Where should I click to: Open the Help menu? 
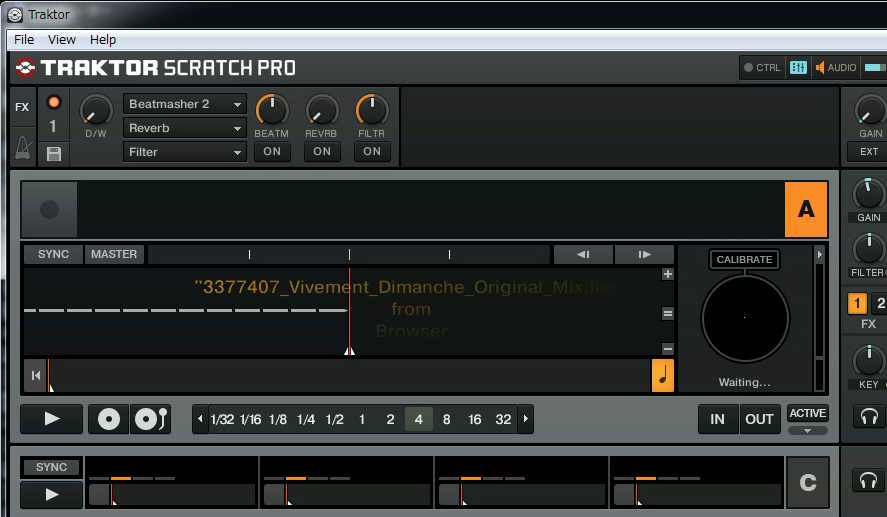click(x=103, y=40)
